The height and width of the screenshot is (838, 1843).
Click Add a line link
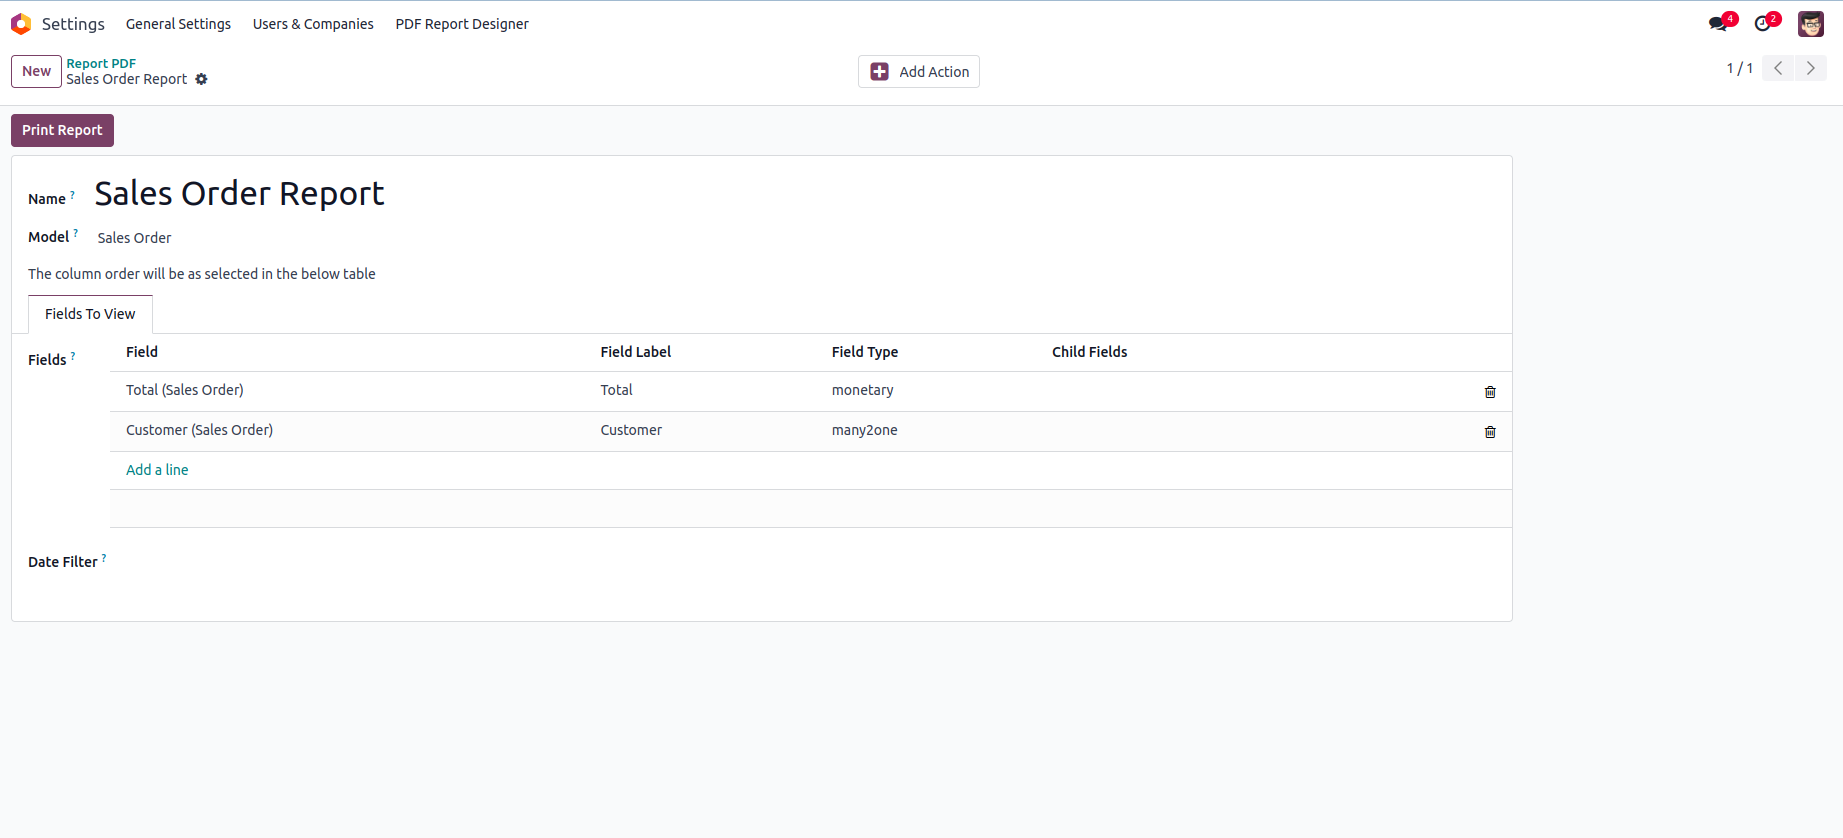(x=157, y=470)
